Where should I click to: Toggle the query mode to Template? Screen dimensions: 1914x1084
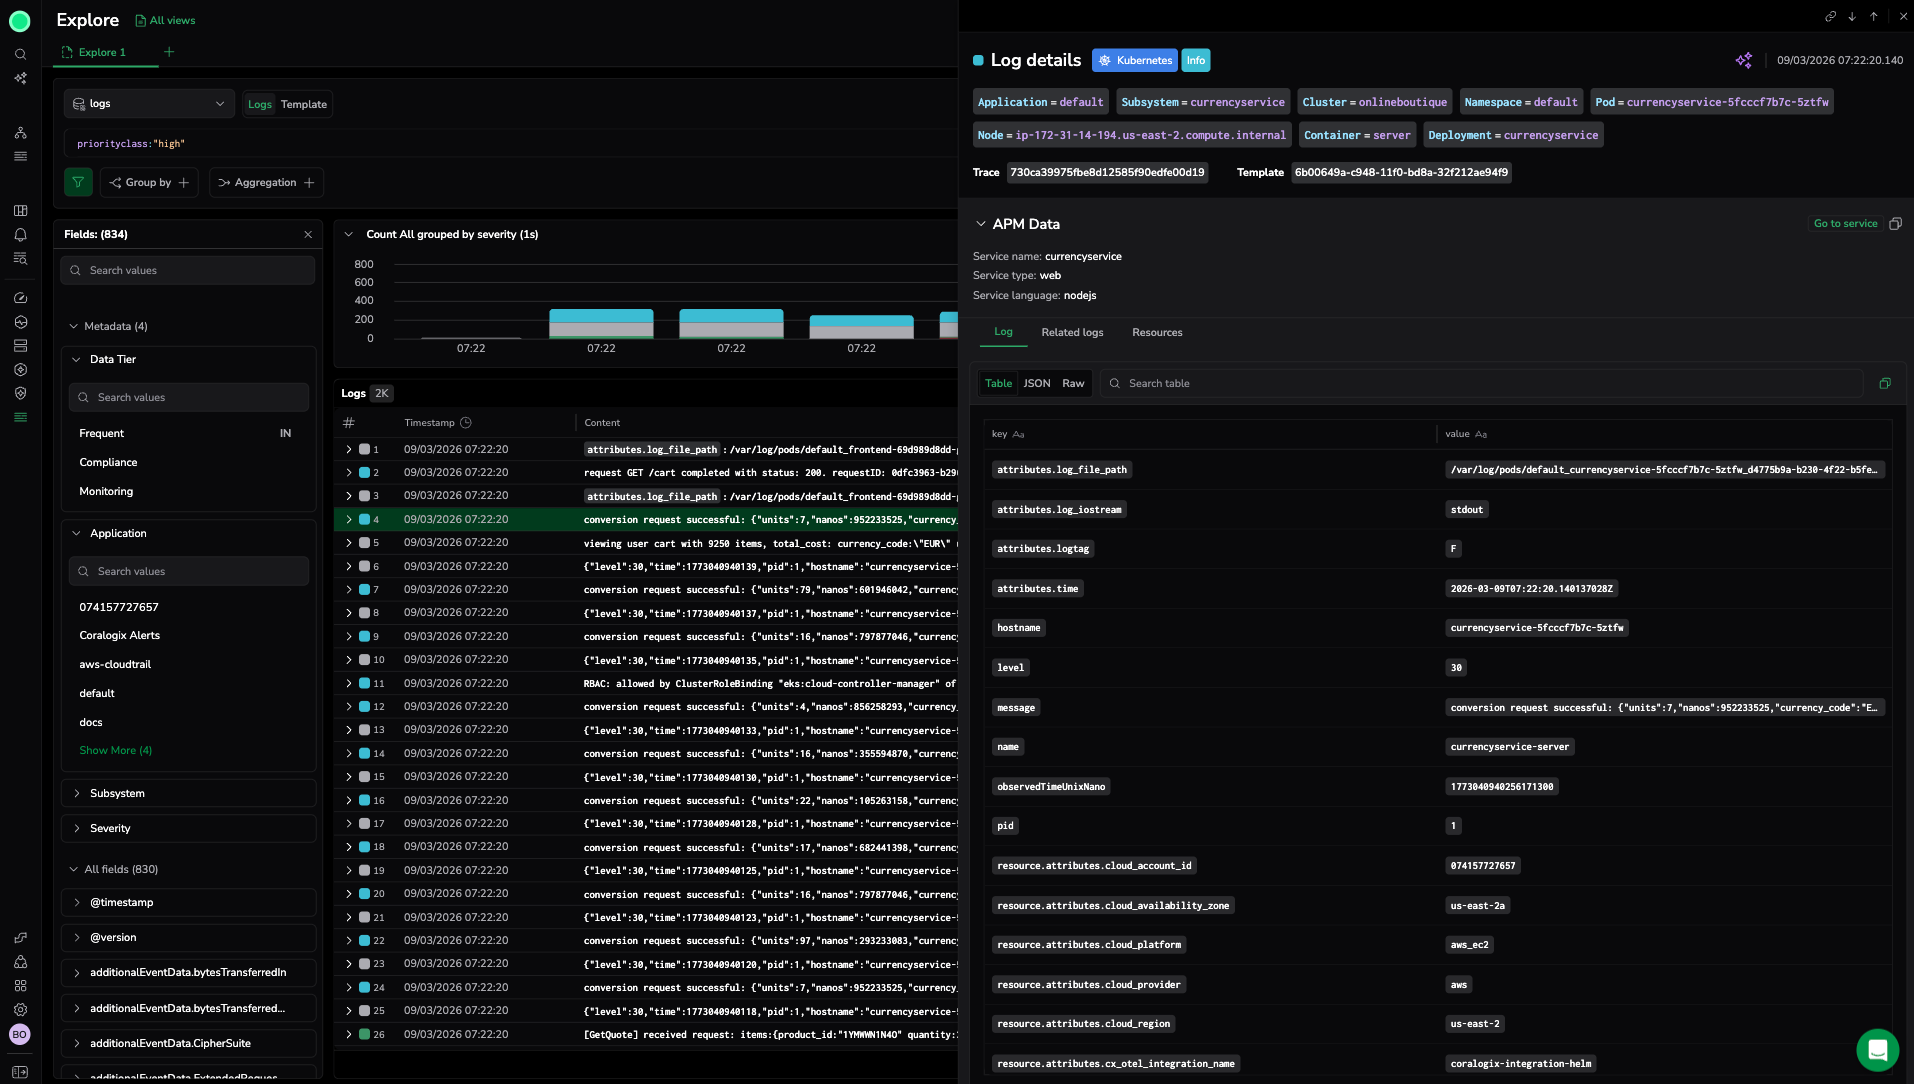tap(303, 105)
